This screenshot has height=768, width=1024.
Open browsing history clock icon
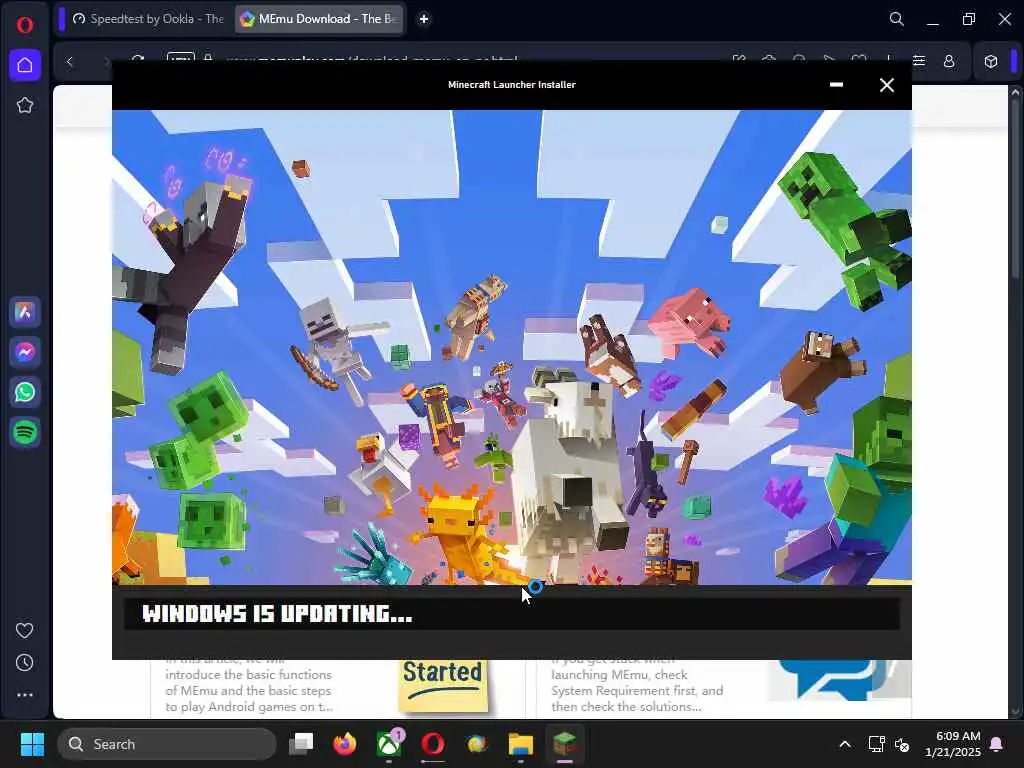point(25,663)
